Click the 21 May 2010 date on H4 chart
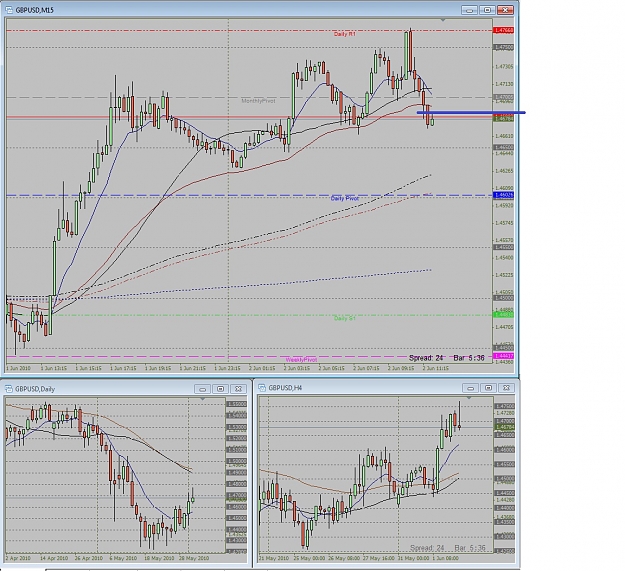Viewport: 625px width, 571px height. [x=274, y=558]
